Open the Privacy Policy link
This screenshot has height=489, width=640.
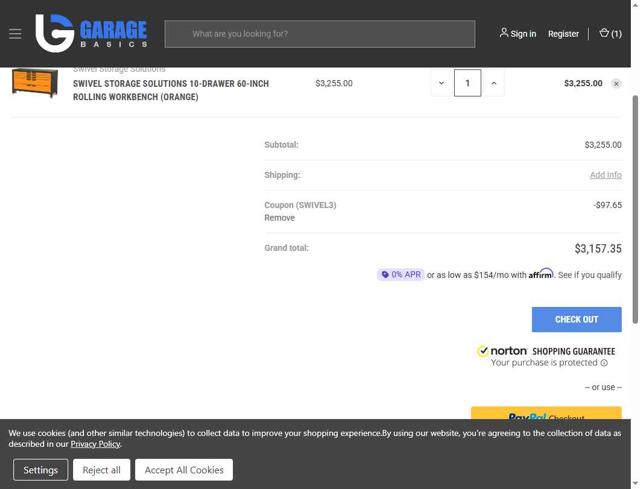point(96,444)
